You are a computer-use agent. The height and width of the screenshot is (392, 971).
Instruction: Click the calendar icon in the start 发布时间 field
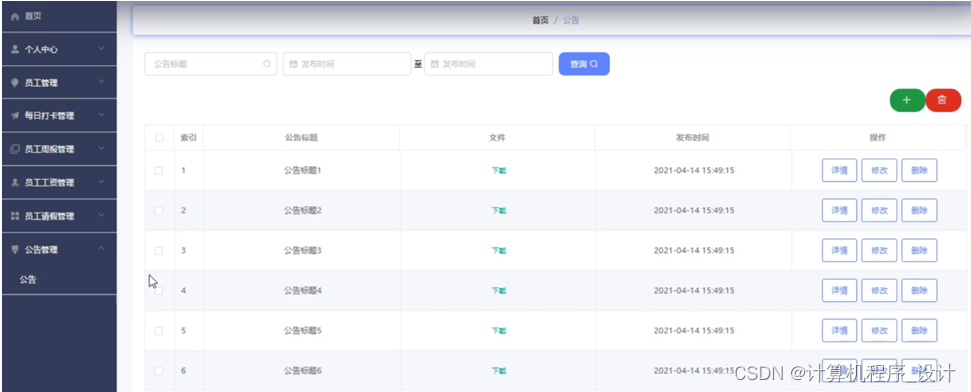[x=294, y=64]
